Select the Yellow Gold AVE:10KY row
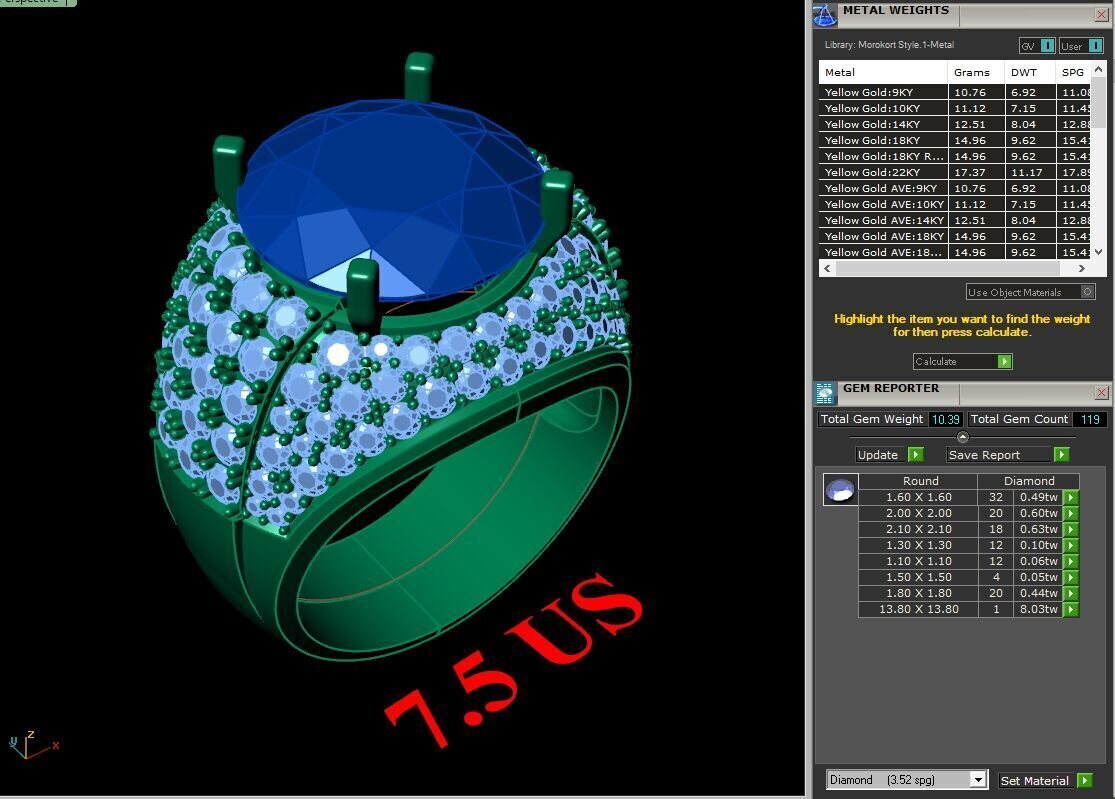 point(955,204)
